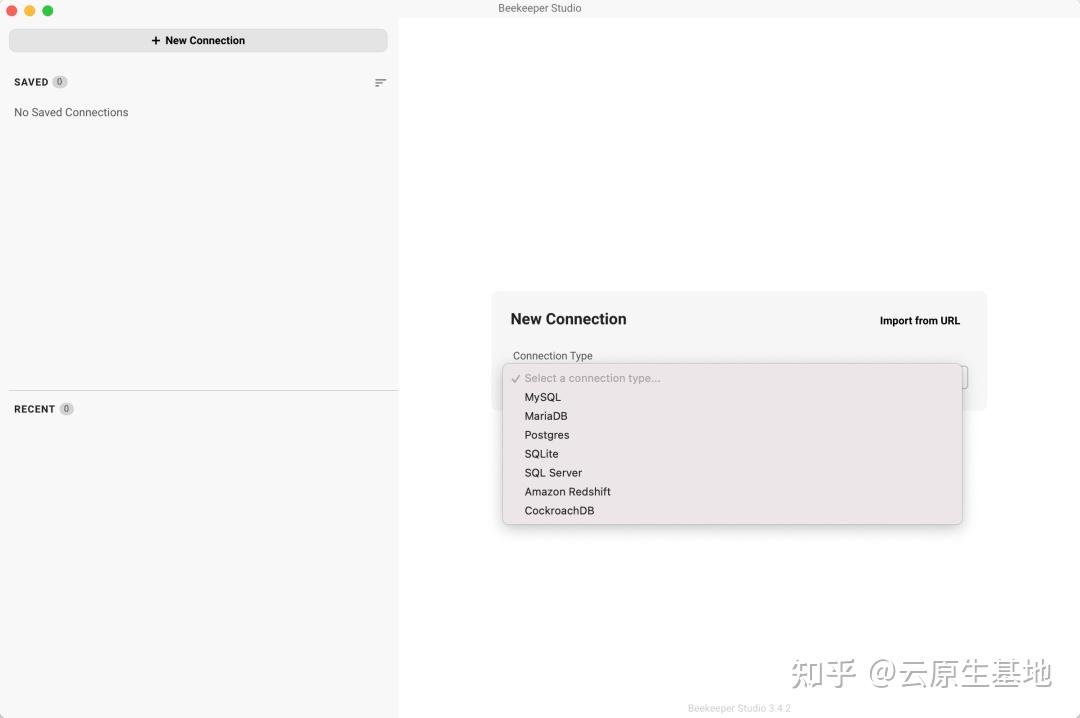This screenshot has width=1080, height=718.
Task: Click the plus icon on New Connection
Action: coord(155,41)
